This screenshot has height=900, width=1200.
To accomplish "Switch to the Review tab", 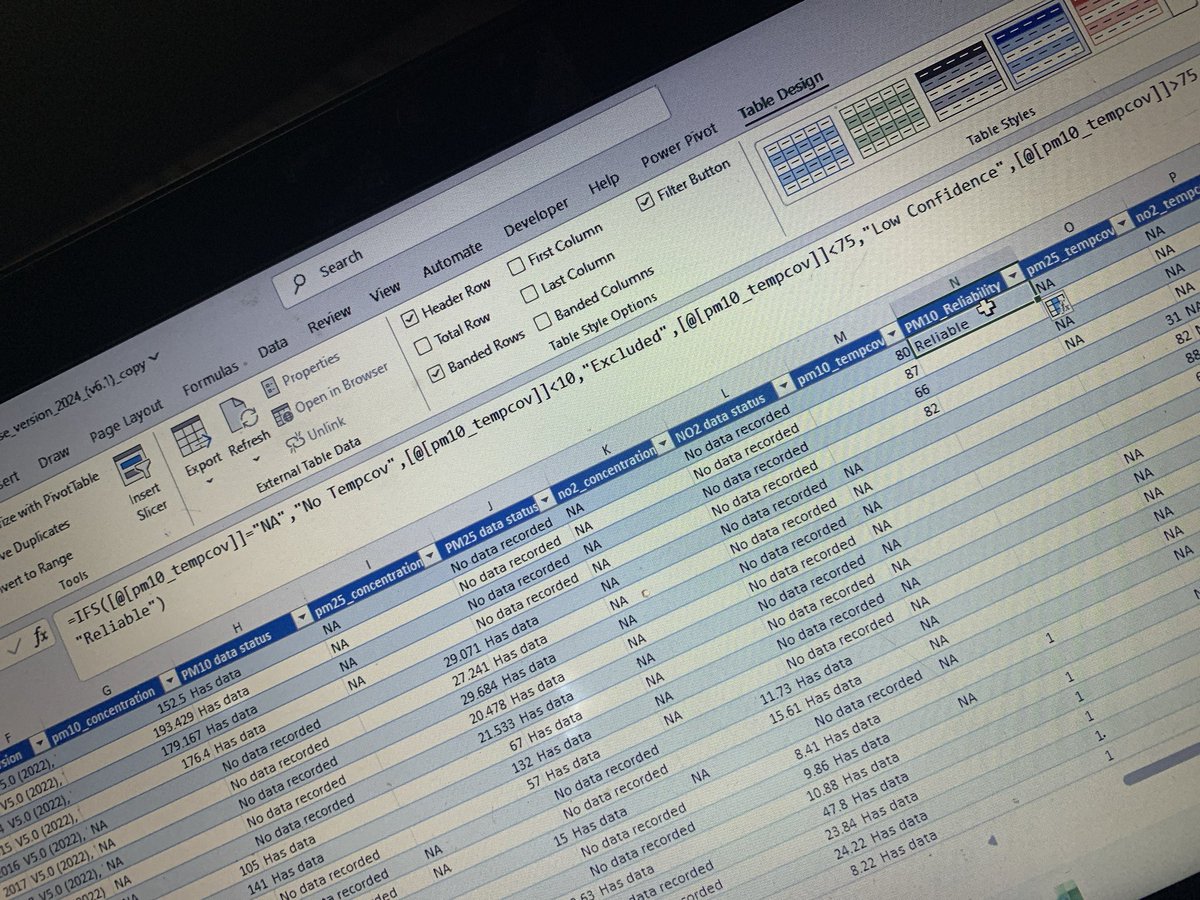I will [x=328, y=320].
